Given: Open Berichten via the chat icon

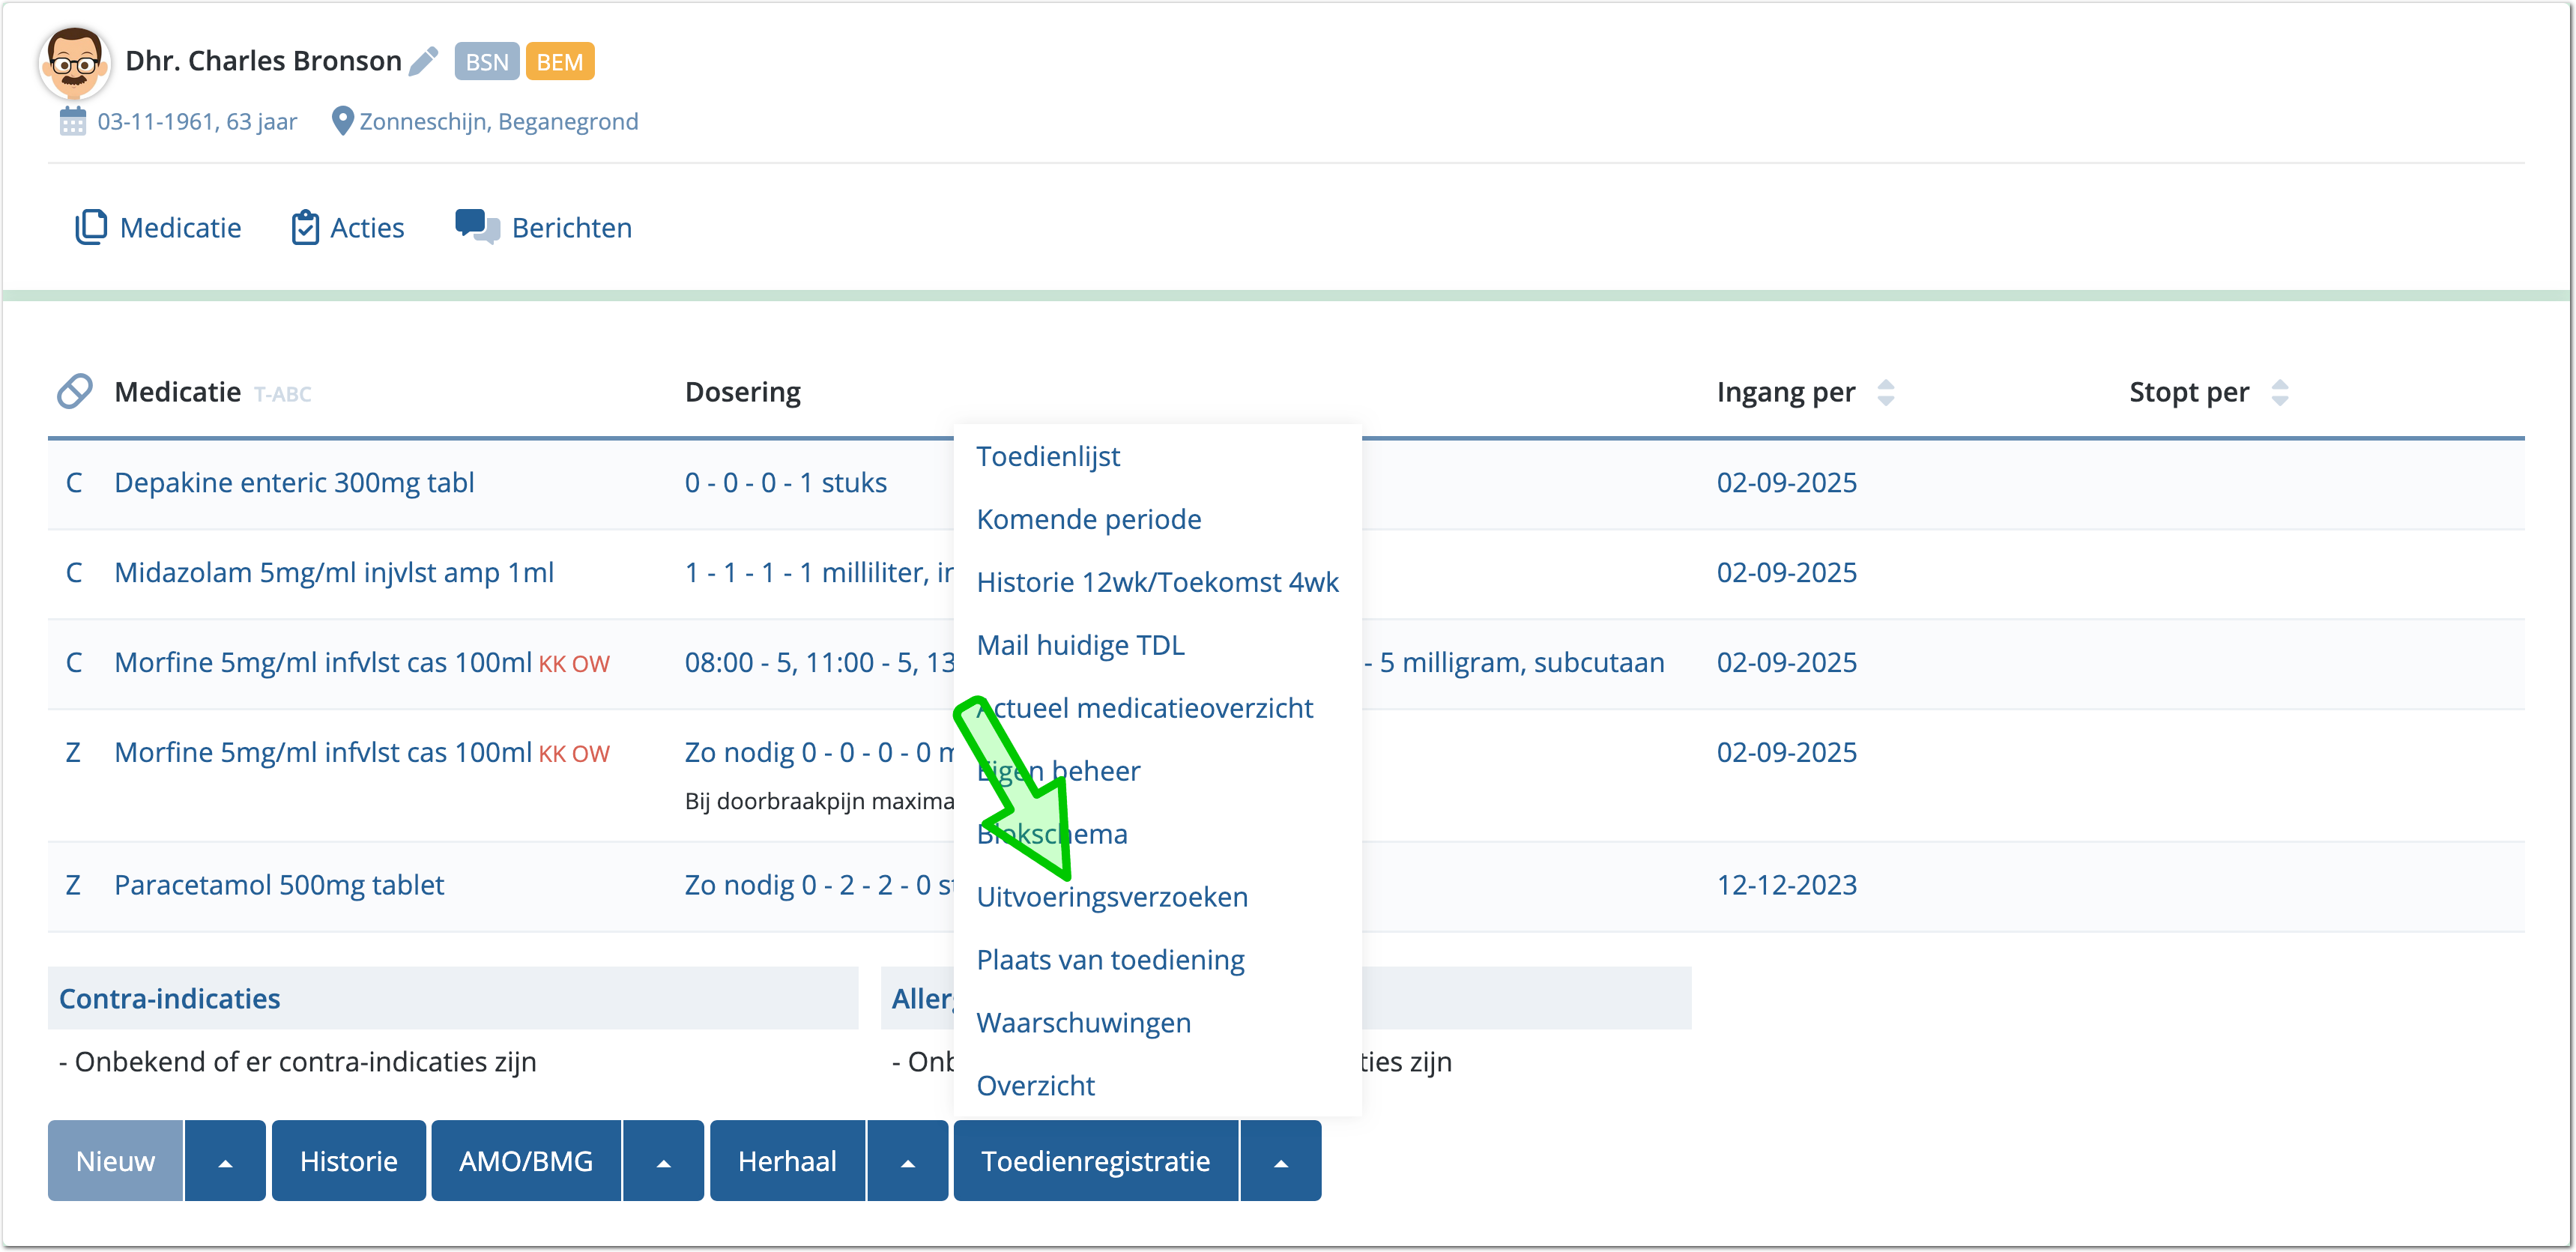Looking at the screenshot, I should (x=477, y=227).
